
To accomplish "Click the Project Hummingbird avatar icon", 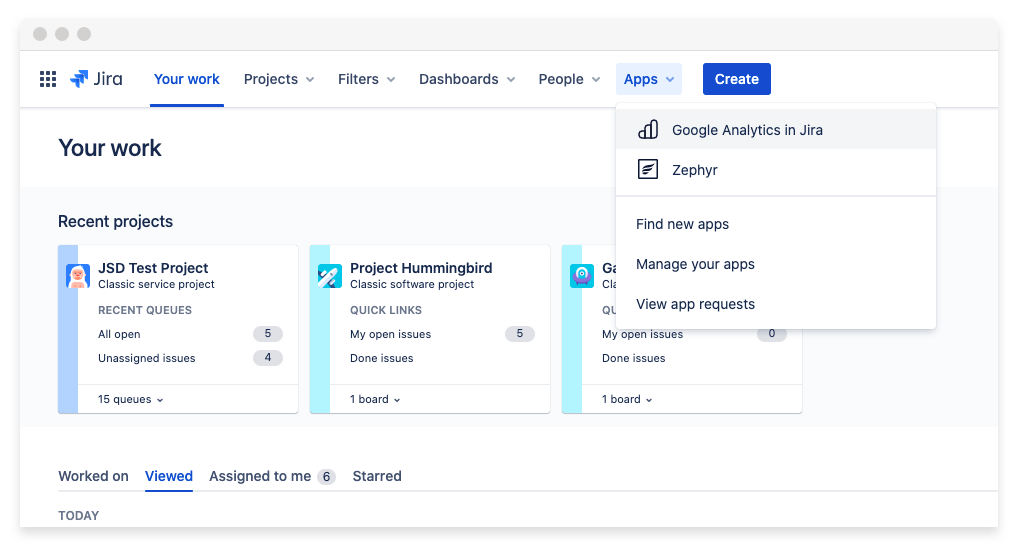I will point(330,276).
